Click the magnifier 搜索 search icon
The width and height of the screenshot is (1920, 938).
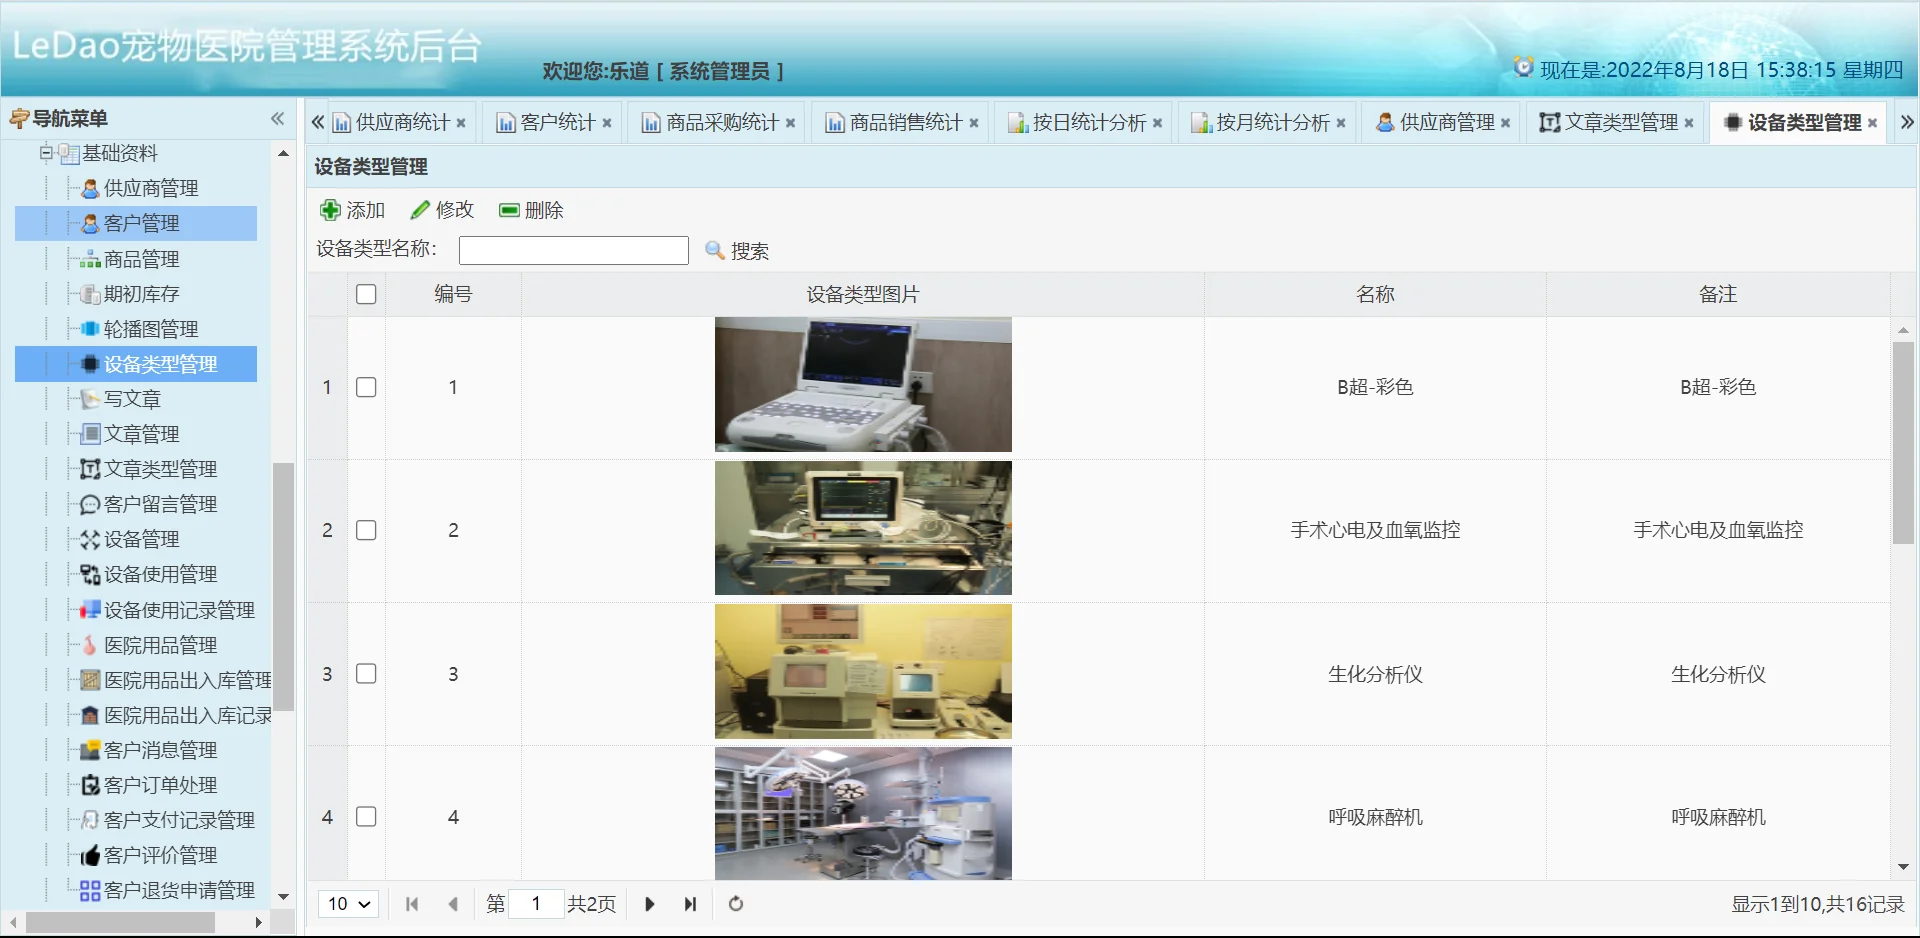(714, 251)
